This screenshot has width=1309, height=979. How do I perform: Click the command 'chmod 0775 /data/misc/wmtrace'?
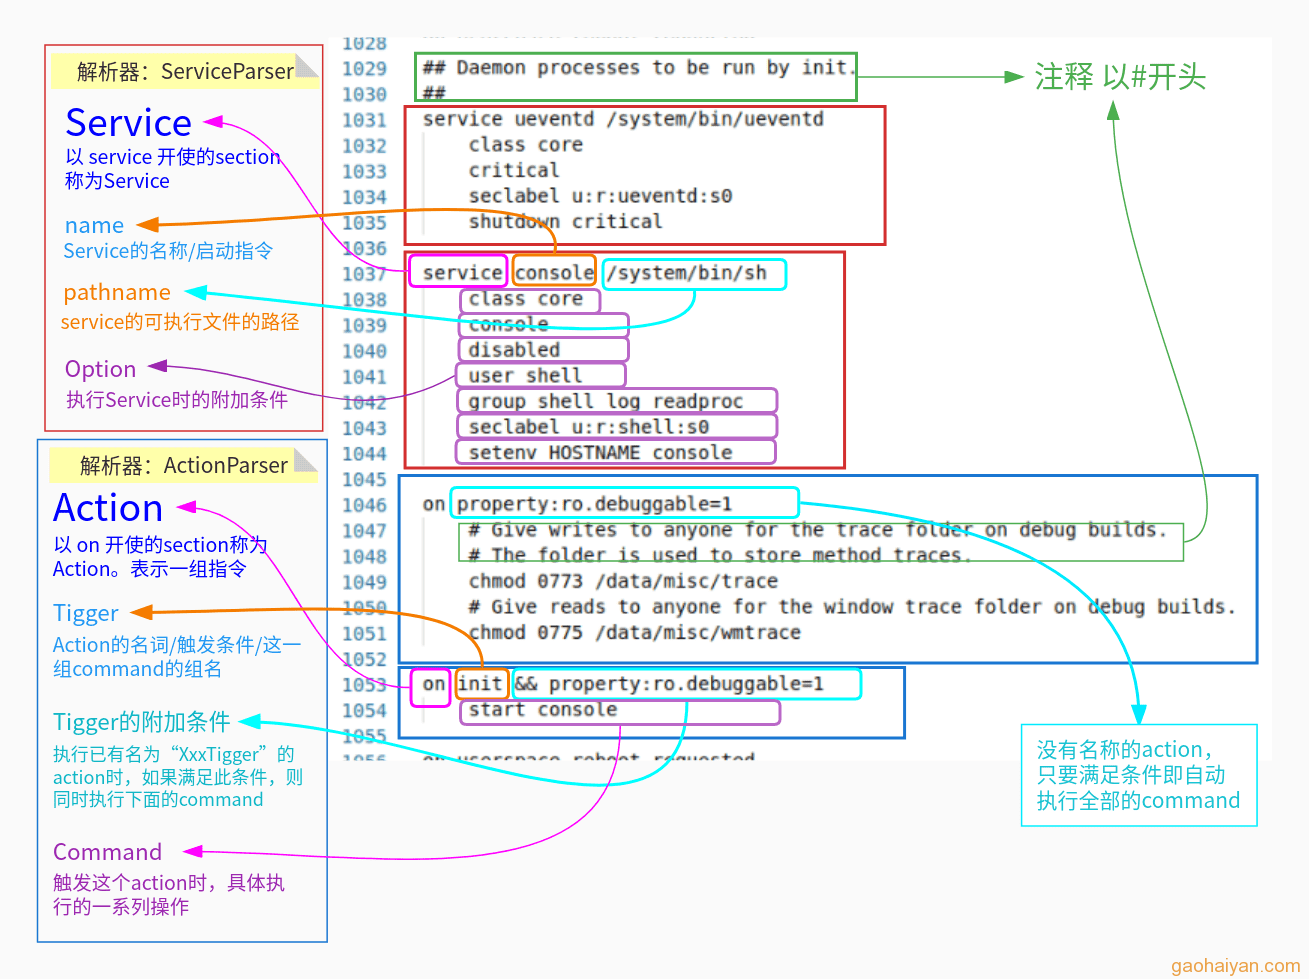click(x=635, y=633)
